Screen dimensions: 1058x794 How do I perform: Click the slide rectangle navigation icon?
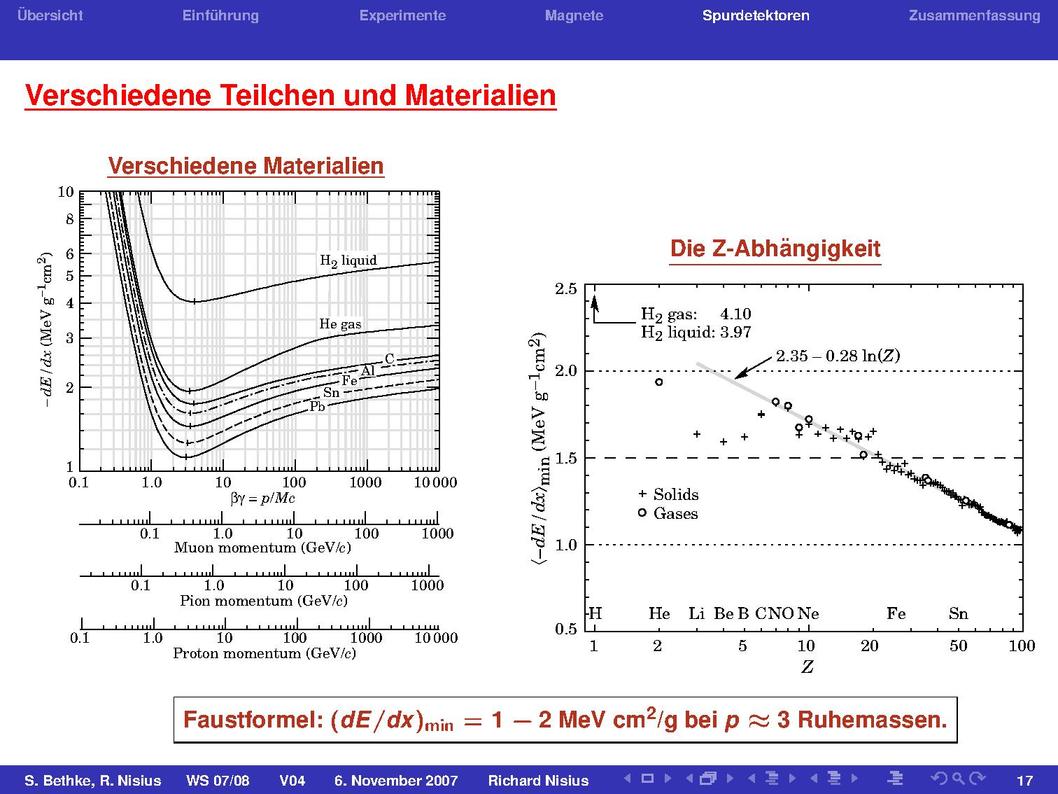pos(647,778)
